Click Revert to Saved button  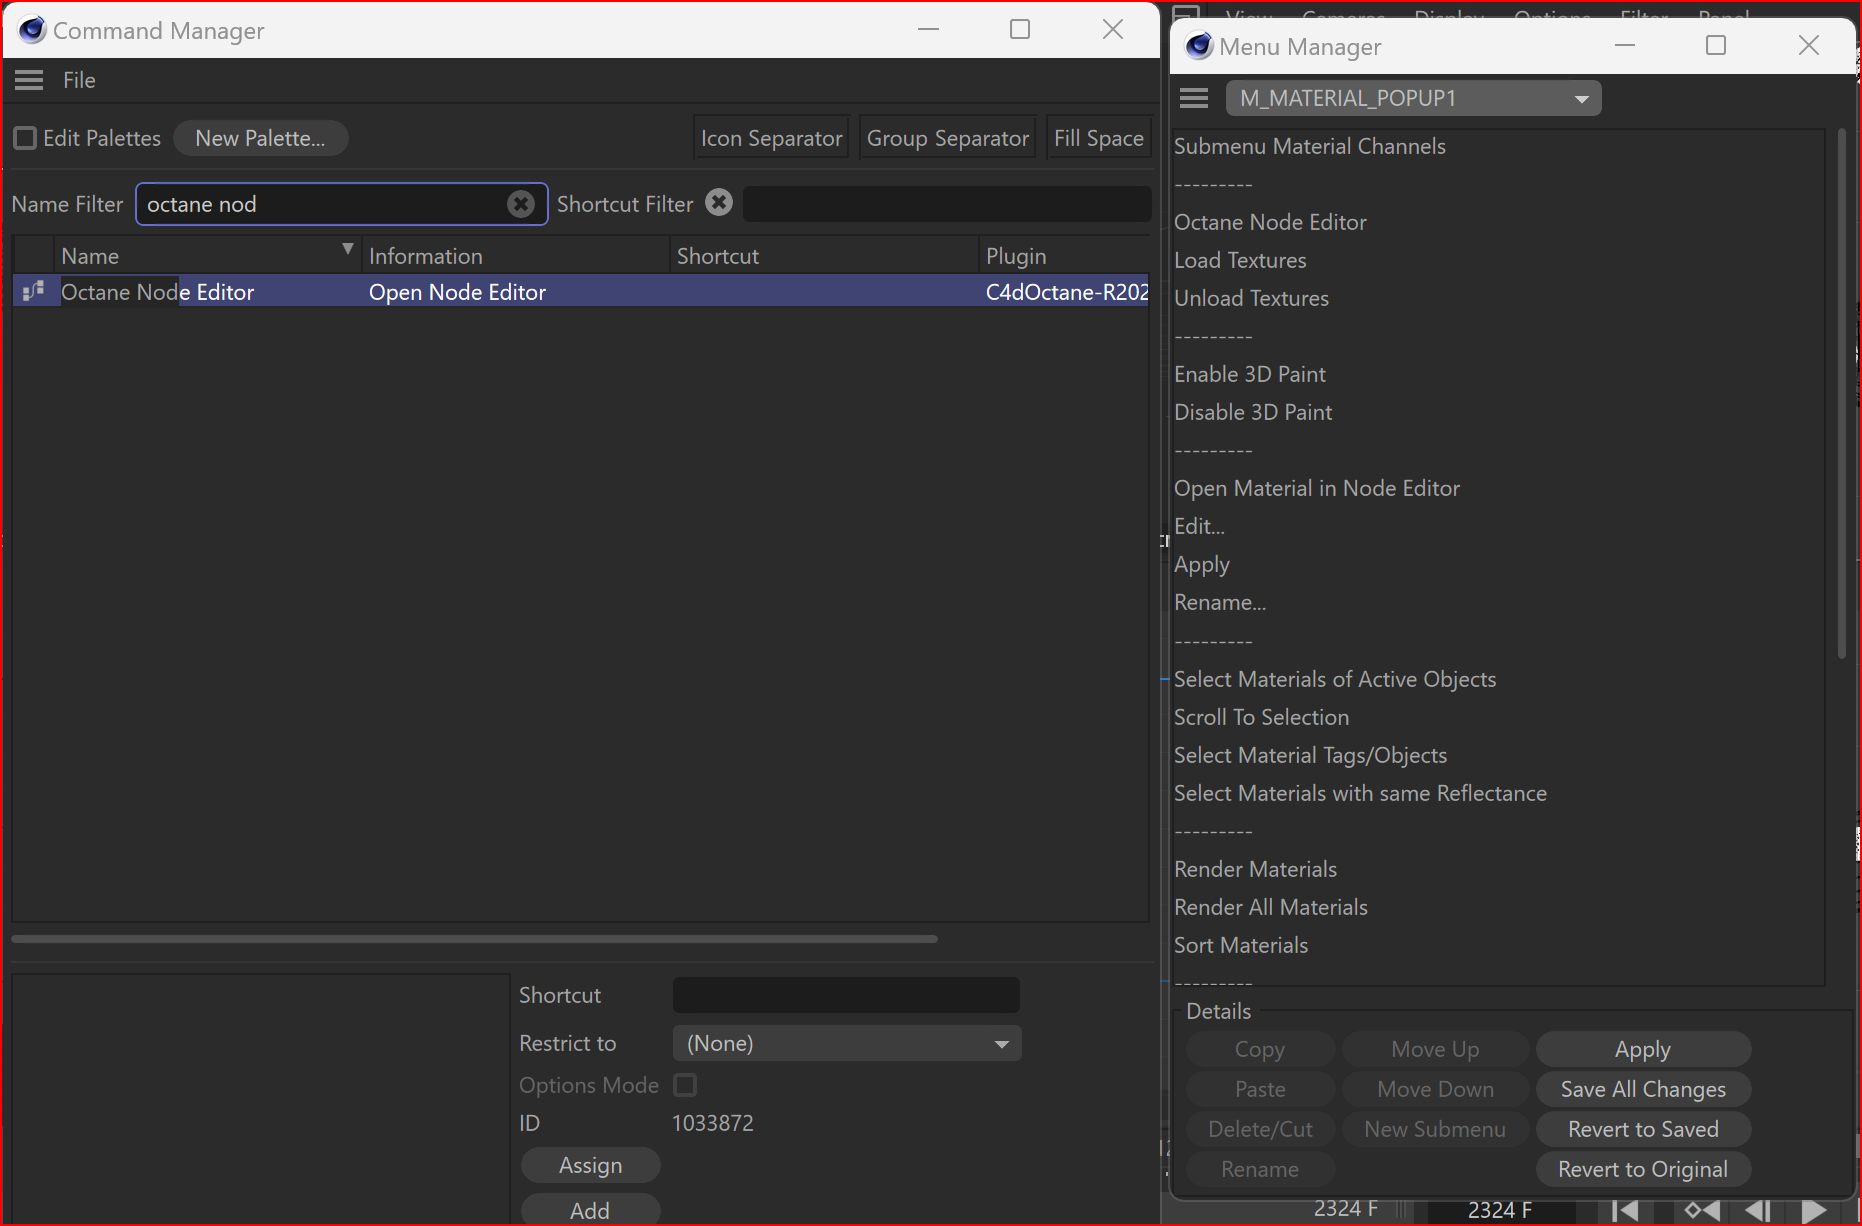click(x=1643, y=1129)
